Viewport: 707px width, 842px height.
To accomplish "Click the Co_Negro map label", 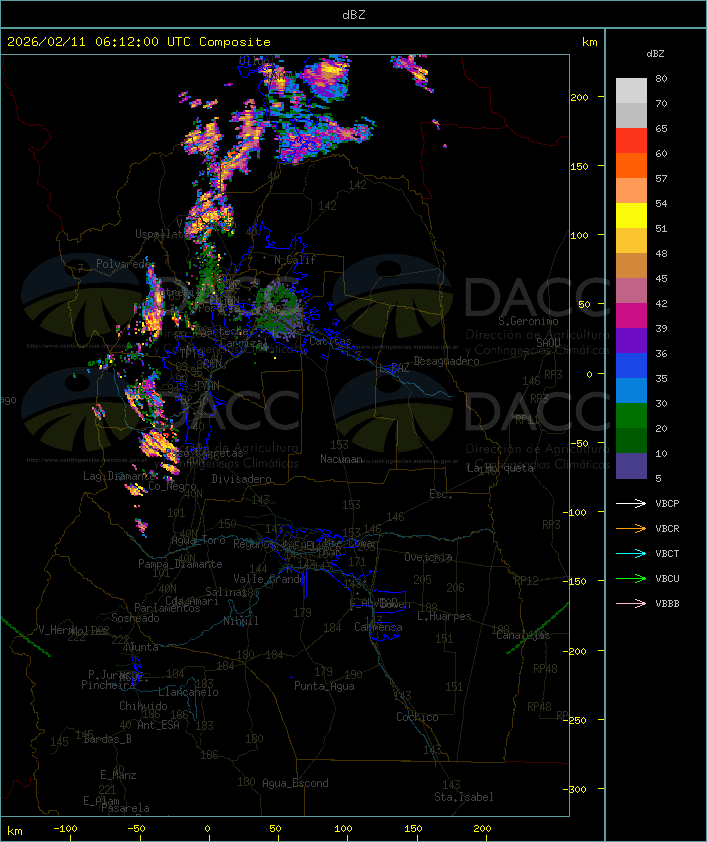I will [172, 486].
